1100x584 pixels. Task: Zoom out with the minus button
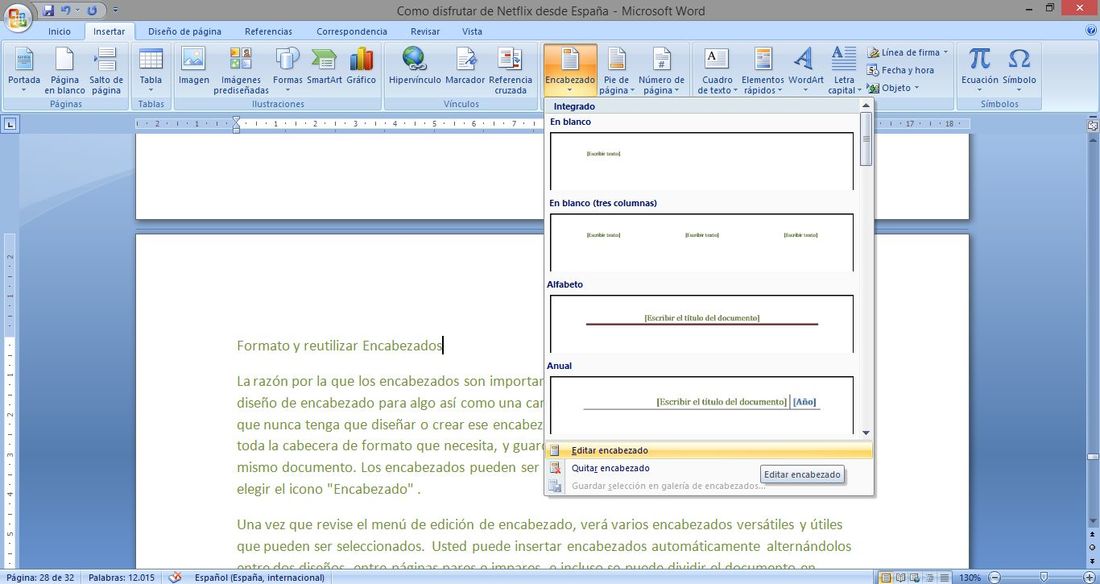(x=994, y=578)
